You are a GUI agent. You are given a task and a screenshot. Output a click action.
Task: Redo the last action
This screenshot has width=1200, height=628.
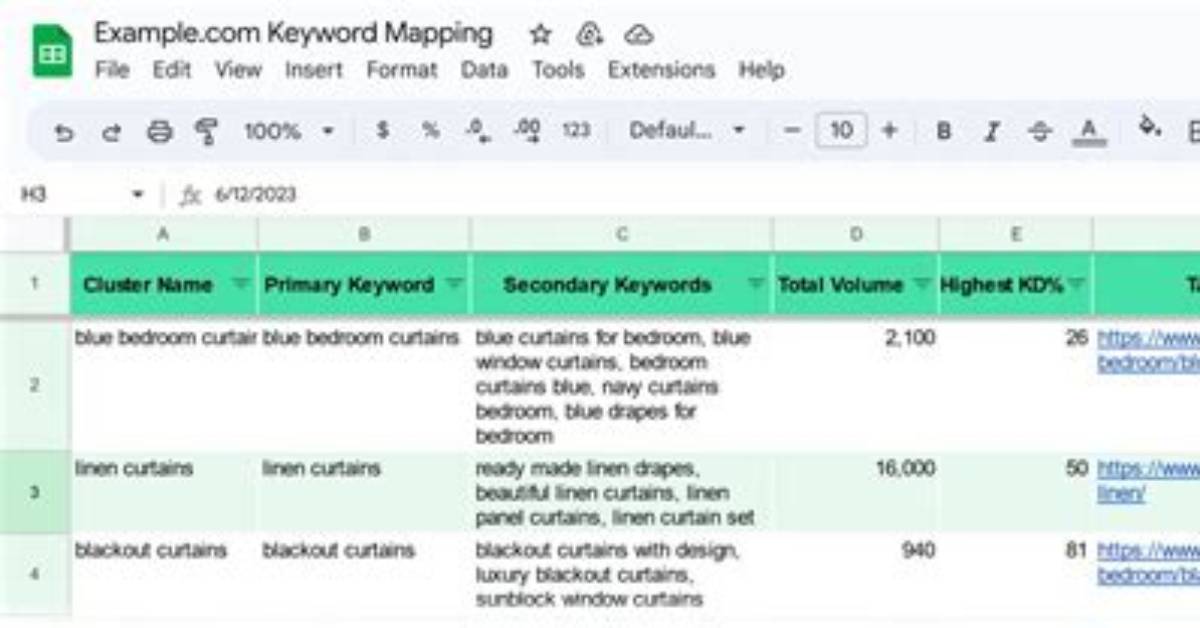pos(111,131)
